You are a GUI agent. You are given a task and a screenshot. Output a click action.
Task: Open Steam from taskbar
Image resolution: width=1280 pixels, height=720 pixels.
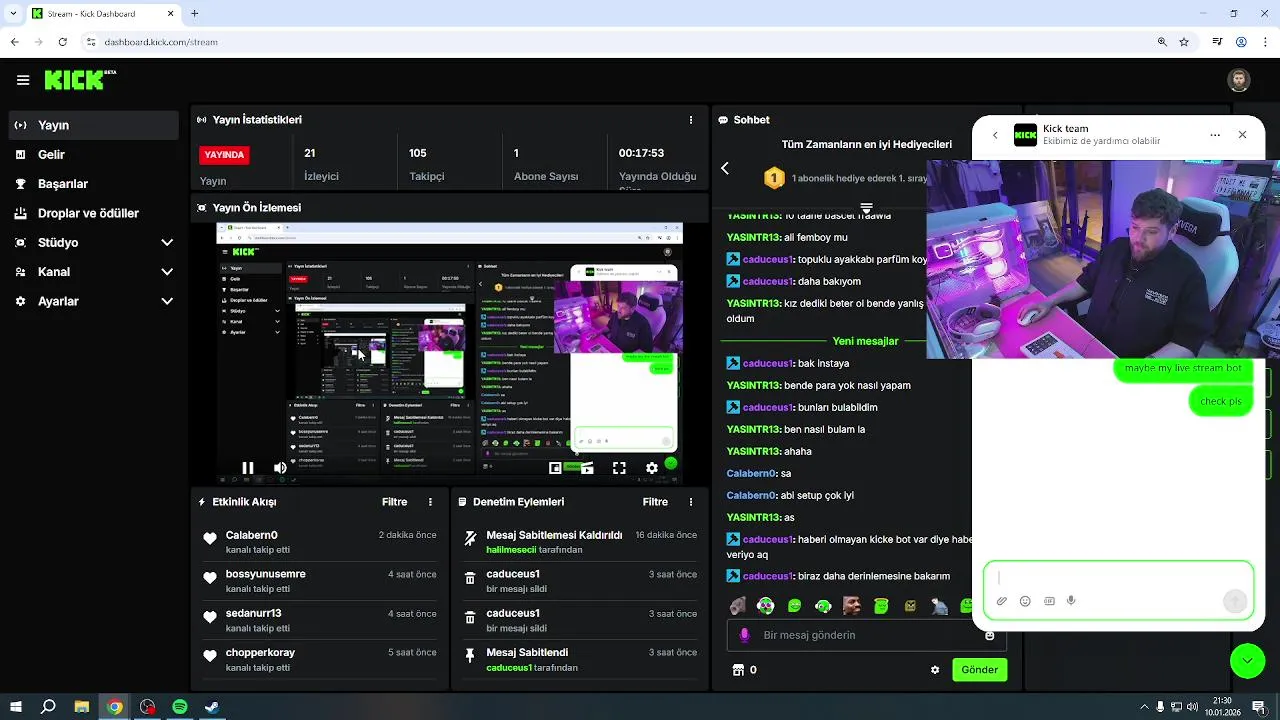pos(212,707)
